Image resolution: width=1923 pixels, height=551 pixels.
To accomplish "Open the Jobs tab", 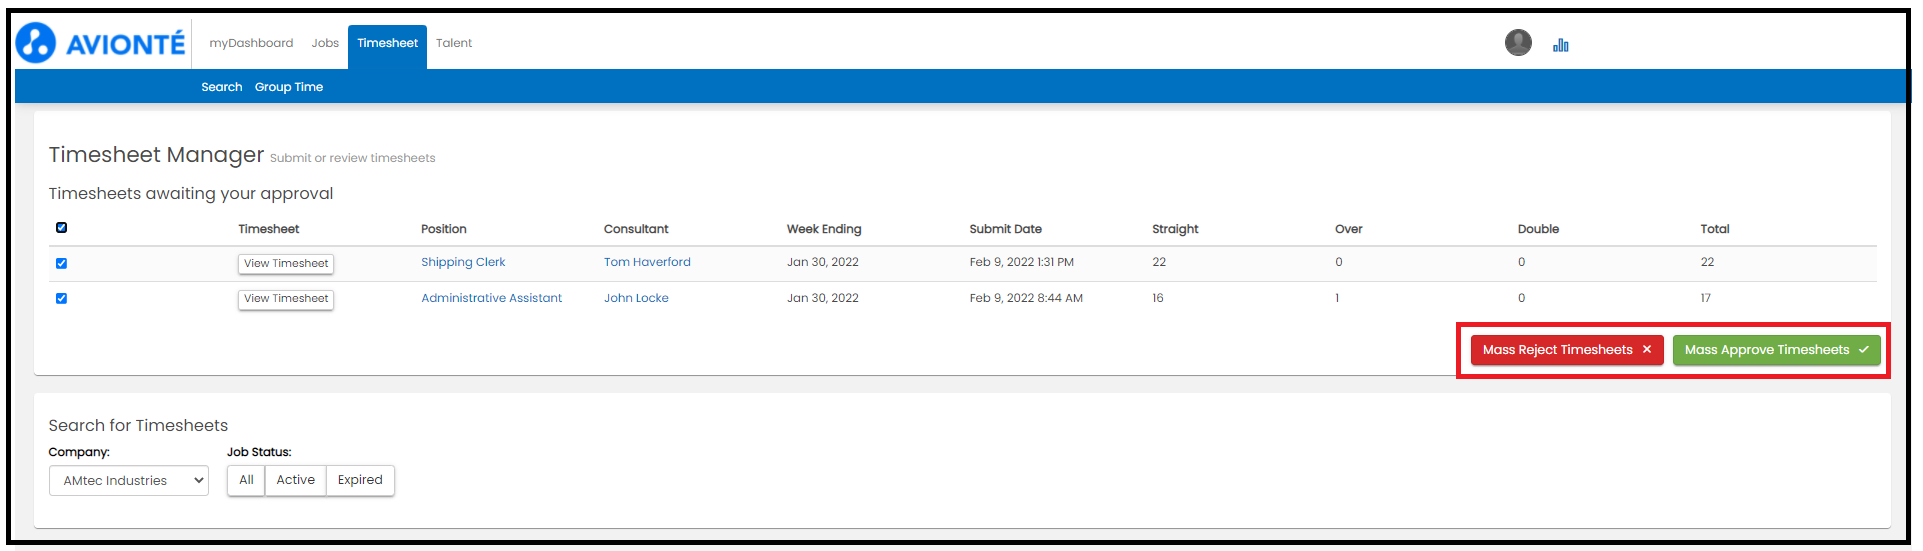I will click(325, 43).
